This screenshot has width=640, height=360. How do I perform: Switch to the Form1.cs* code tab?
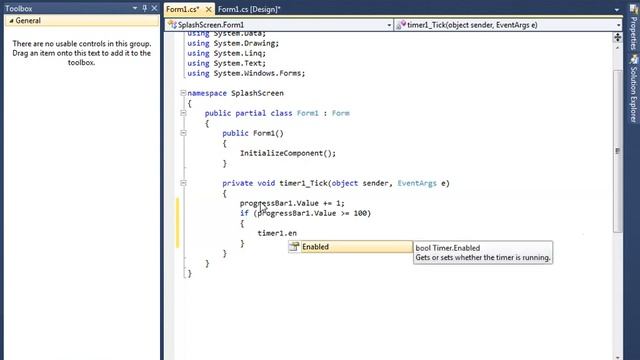point(183,9)
